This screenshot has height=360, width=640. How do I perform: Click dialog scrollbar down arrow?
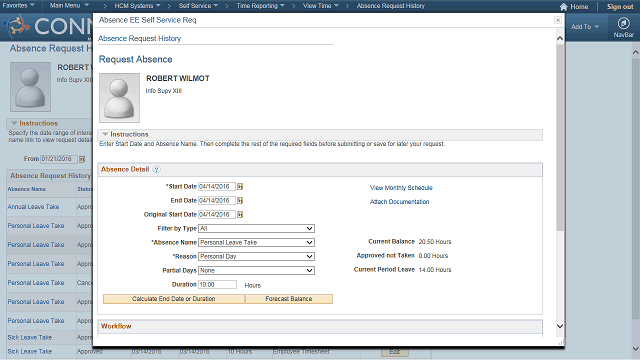560,326
